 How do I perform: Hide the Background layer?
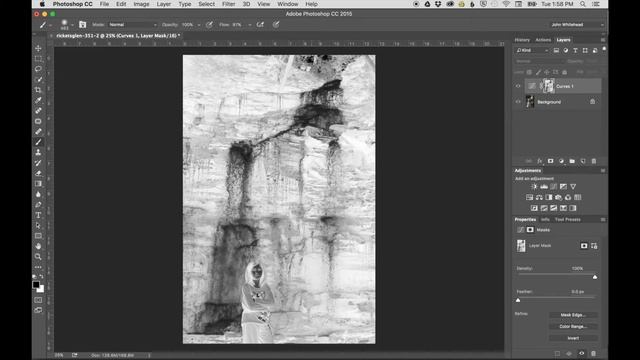pyautogui.click(x=518, y=102)
